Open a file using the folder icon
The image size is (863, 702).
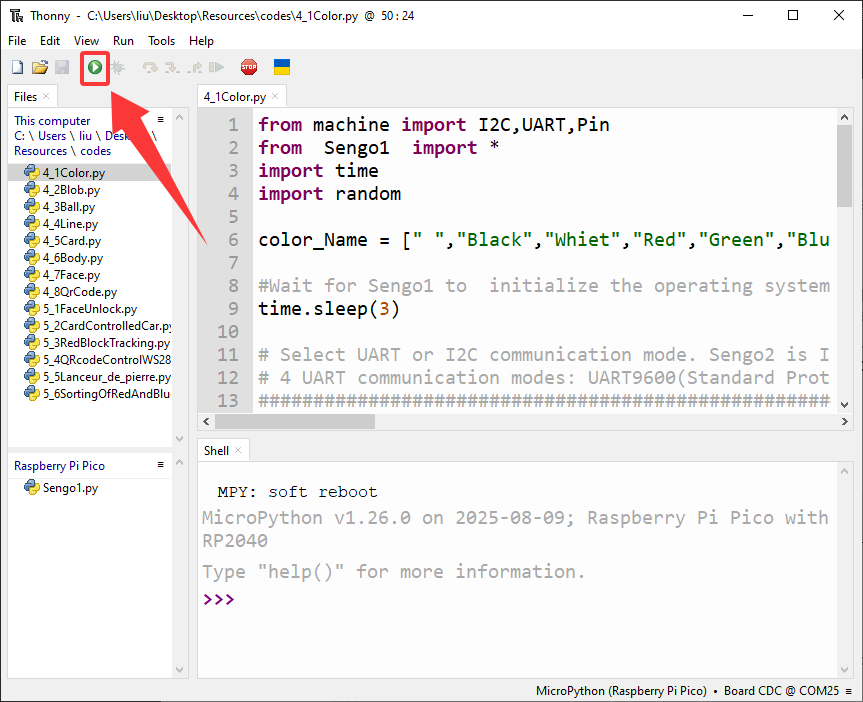(x=40, y=67)
